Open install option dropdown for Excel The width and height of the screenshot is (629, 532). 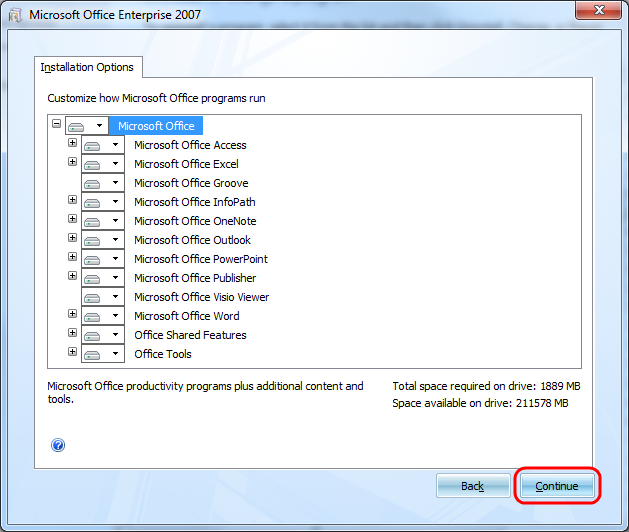103,164
